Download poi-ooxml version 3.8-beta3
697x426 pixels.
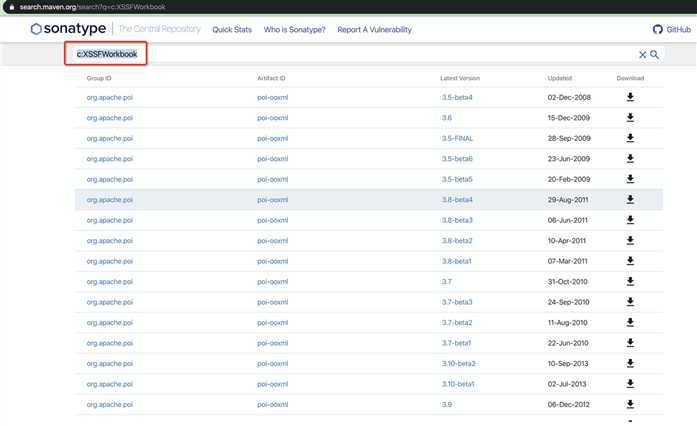630,220
